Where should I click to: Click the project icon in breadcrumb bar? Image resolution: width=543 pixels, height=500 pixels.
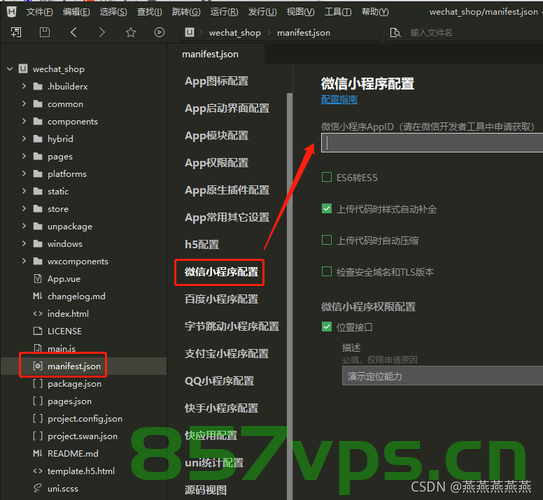coord(189,33)
